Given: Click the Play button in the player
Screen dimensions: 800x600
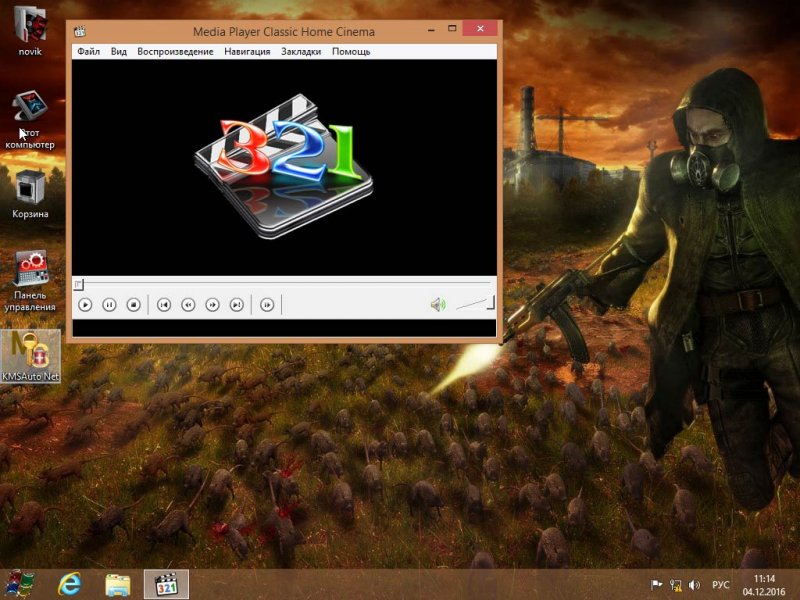Looking at the screenshot, I should point(85,305).
